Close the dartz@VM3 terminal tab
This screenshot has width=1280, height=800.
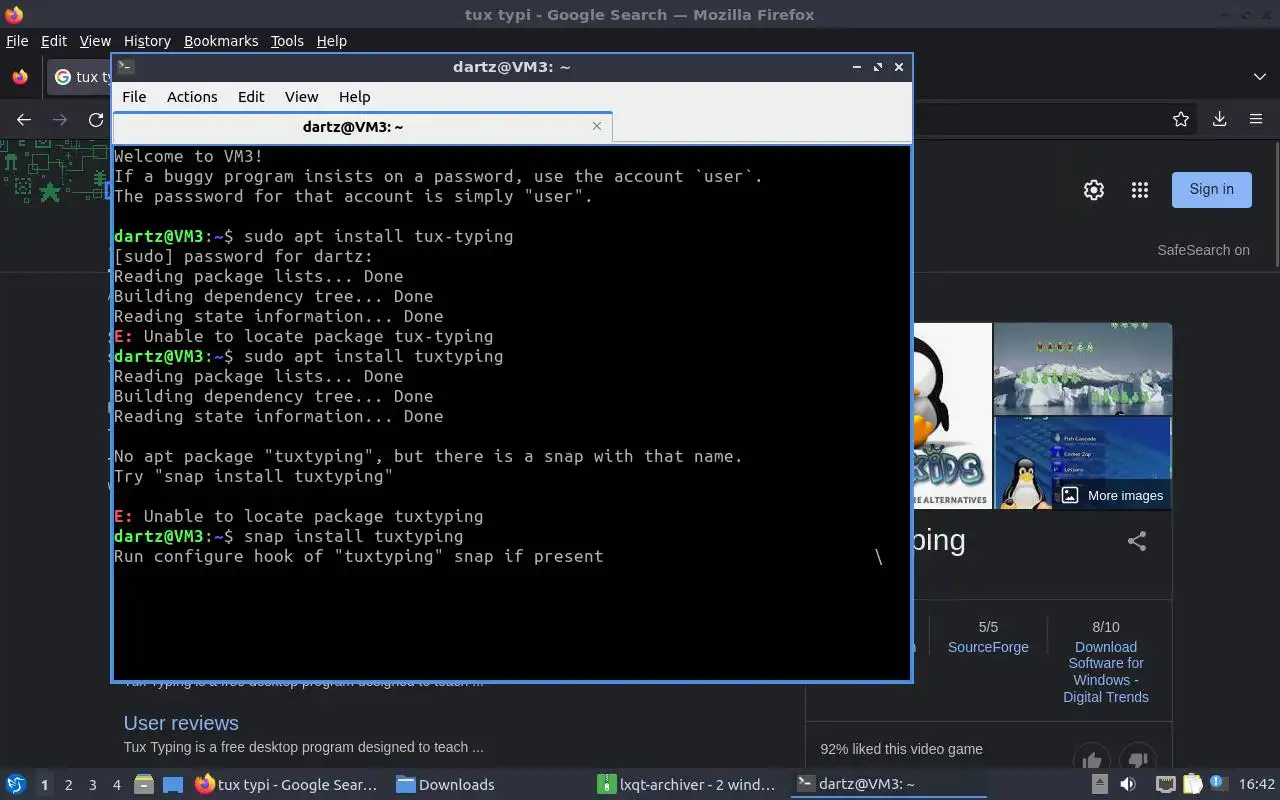(597, 126)
